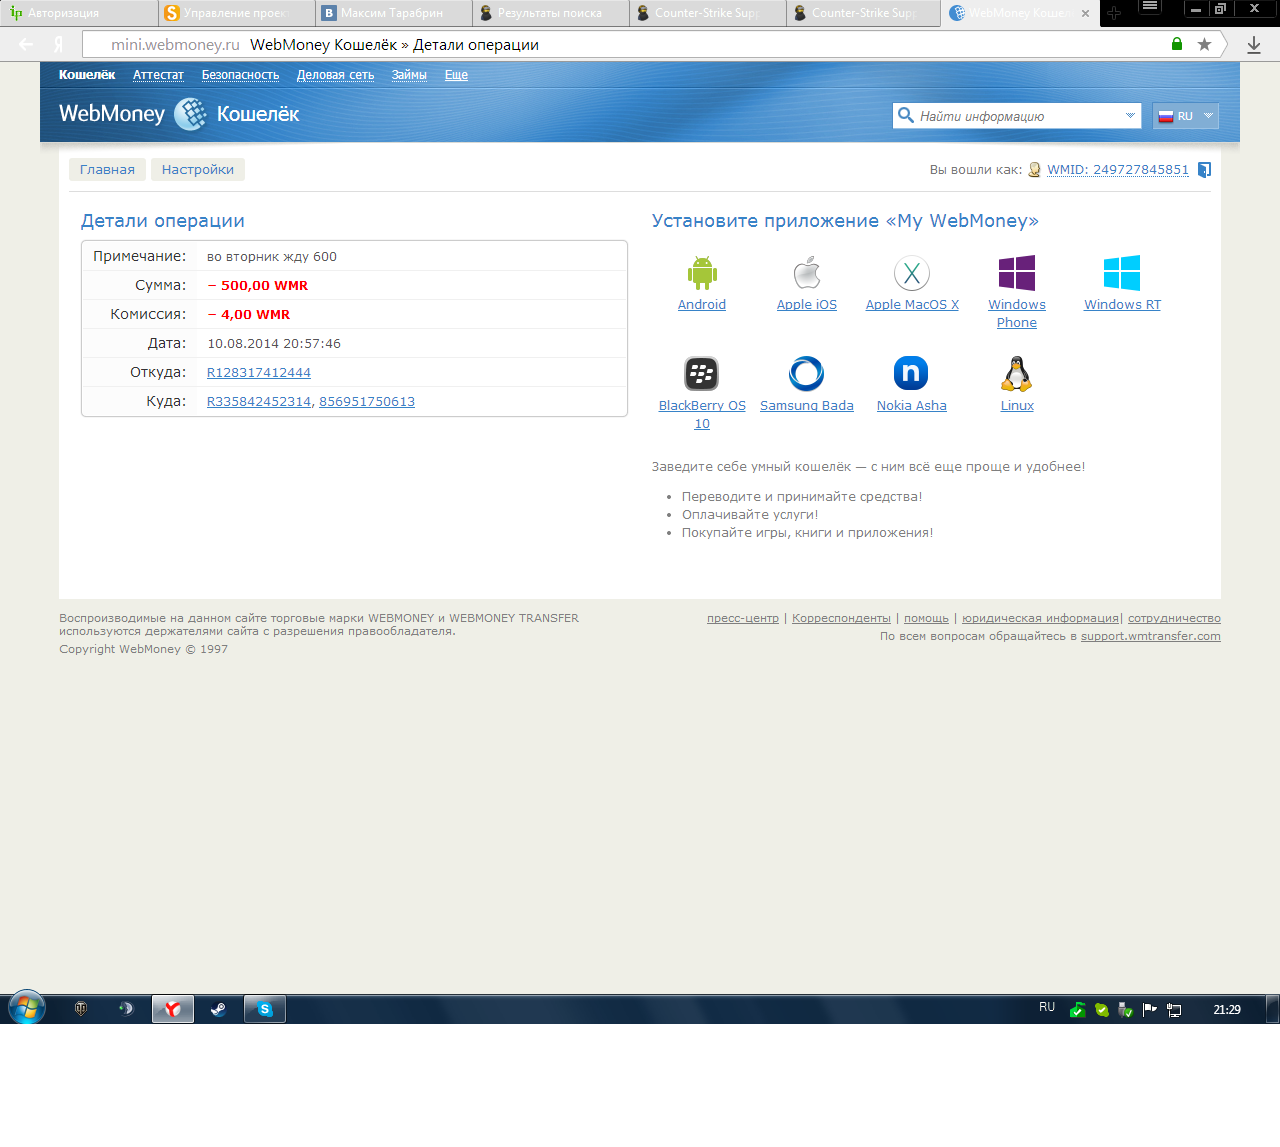Click the RU keyboard layout indicator
The image size is (1280, 1147).
click(x=1047, y=1008)
